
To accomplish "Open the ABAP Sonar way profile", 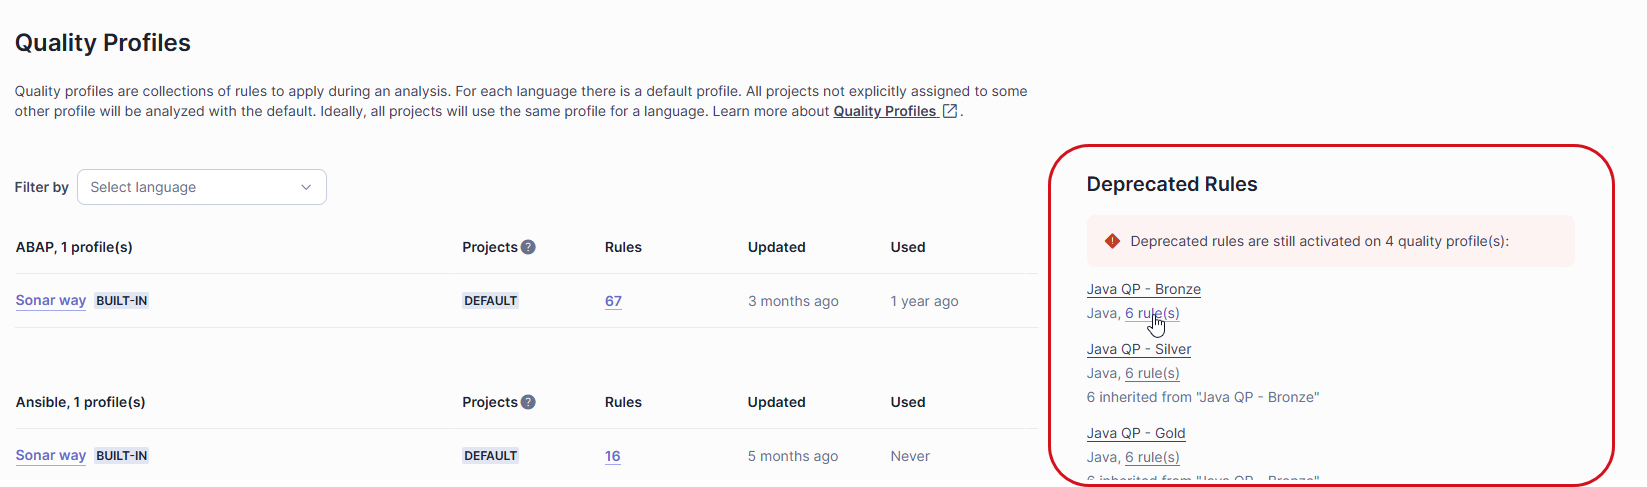I will click(51, 301).
